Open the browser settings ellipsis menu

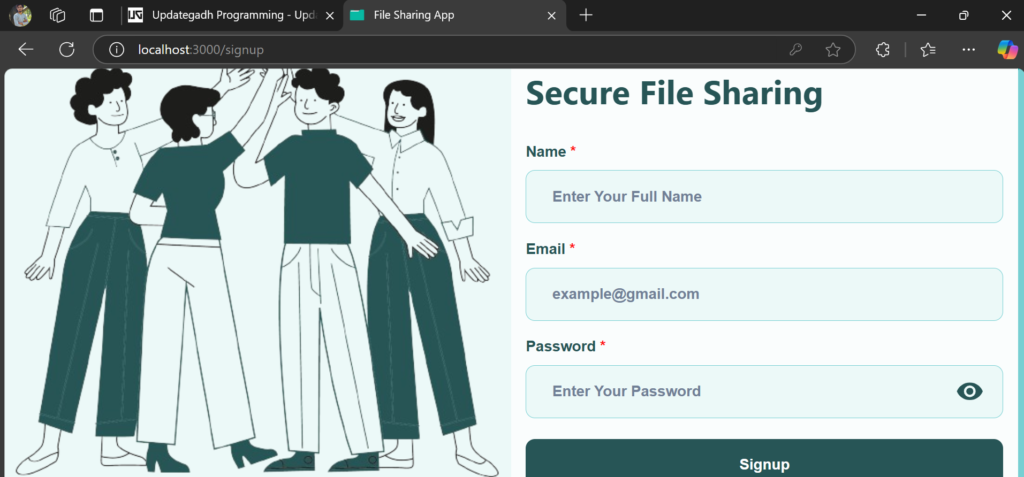968,50
